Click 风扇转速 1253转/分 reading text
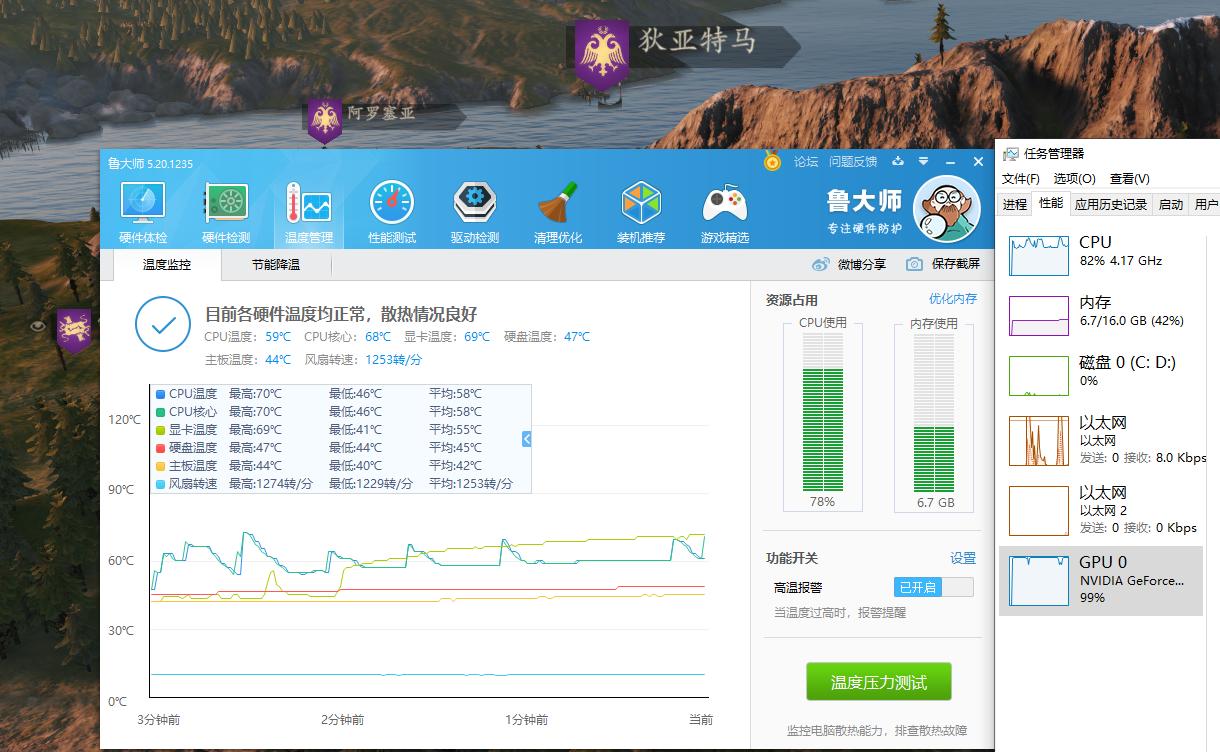This screenshot has width=1220, height=752. [363, 360]
